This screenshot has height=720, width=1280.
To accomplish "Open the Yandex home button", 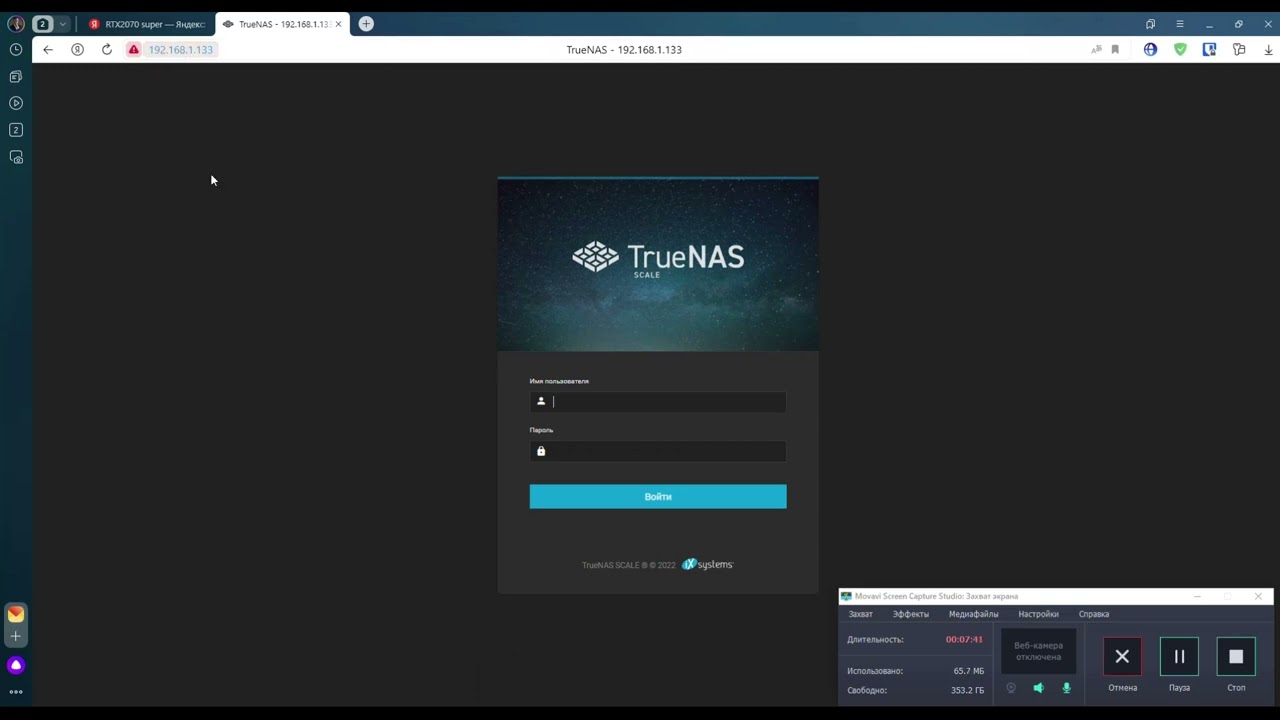I will [77, 49].
